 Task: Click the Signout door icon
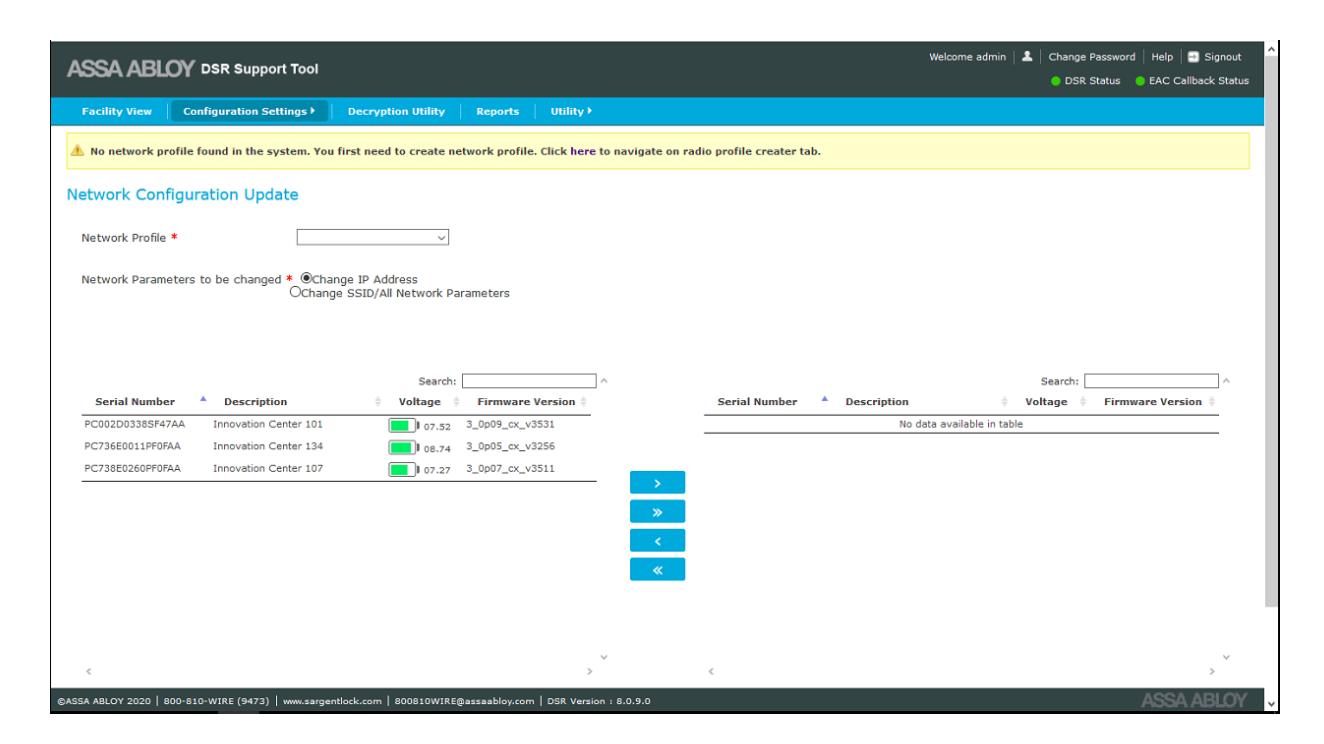(x=1194, y=57)
